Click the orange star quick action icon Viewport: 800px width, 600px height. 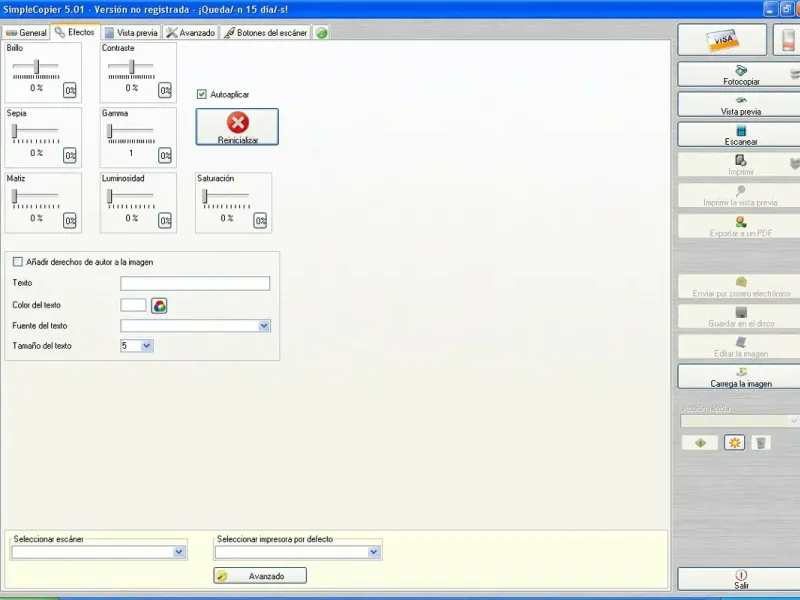coord(735,443)
